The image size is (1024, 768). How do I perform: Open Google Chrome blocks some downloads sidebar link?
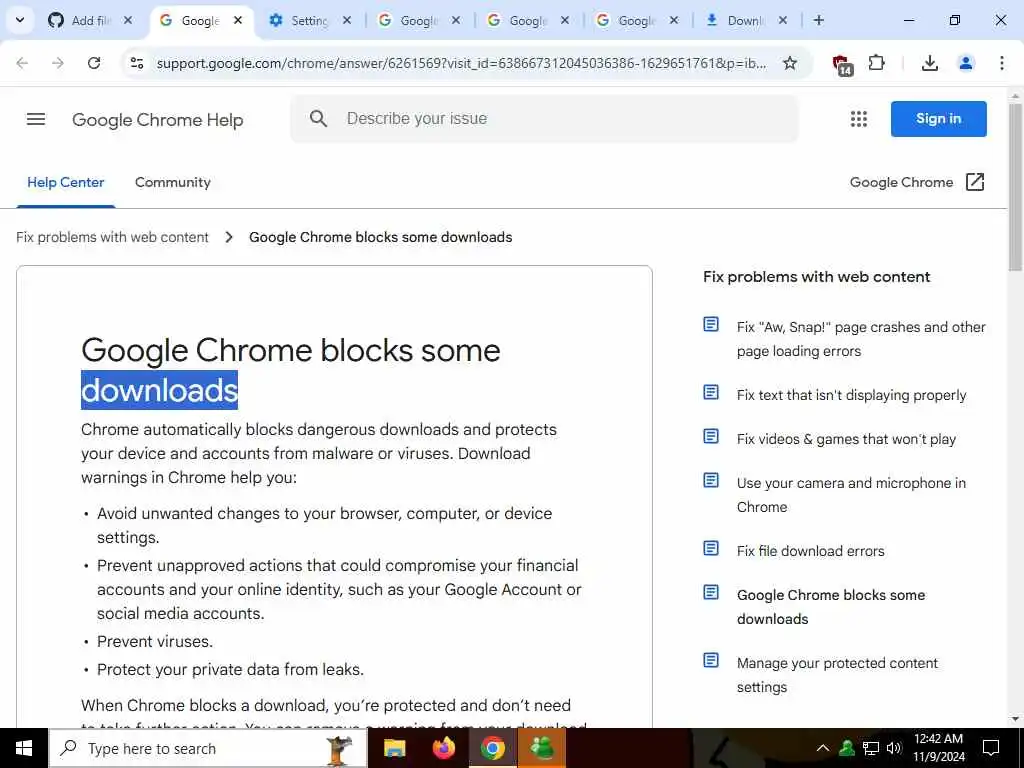point(831,607)
